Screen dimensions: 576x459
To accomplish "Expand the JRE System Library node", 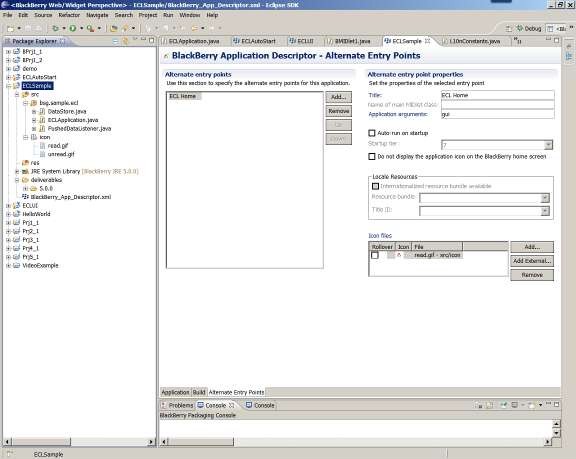I will coord(17,171).
